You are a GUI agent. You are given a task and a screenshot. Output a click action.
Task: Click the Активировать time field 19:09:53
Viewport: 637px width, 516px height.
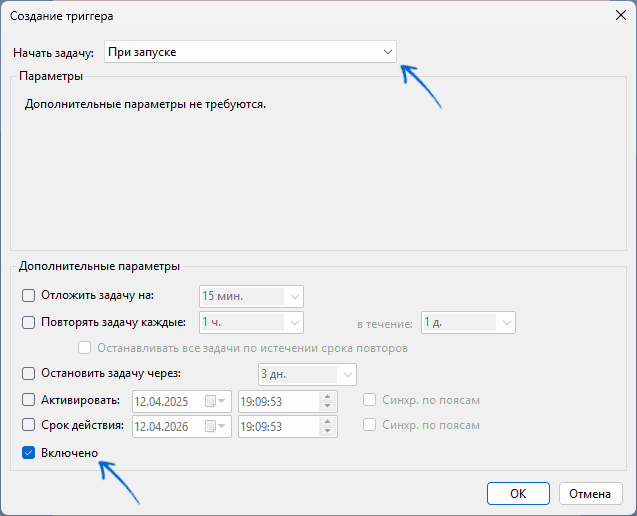tap(278, 401)
